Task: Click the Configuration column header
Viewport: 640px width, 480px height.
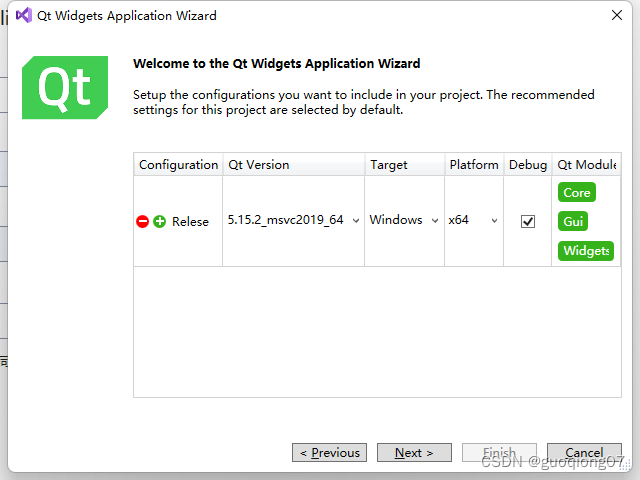Action: click(x=178, y=164)
